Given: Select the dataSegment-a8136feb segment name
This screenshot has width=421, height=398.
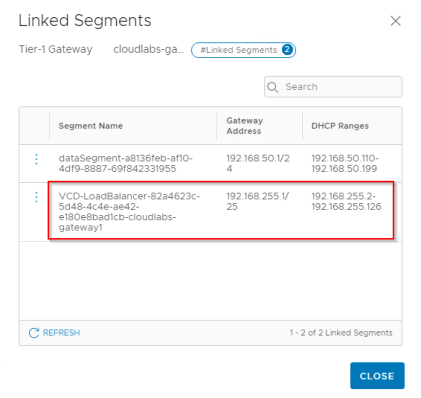Looking at the screenshot, I should [126, 163].
